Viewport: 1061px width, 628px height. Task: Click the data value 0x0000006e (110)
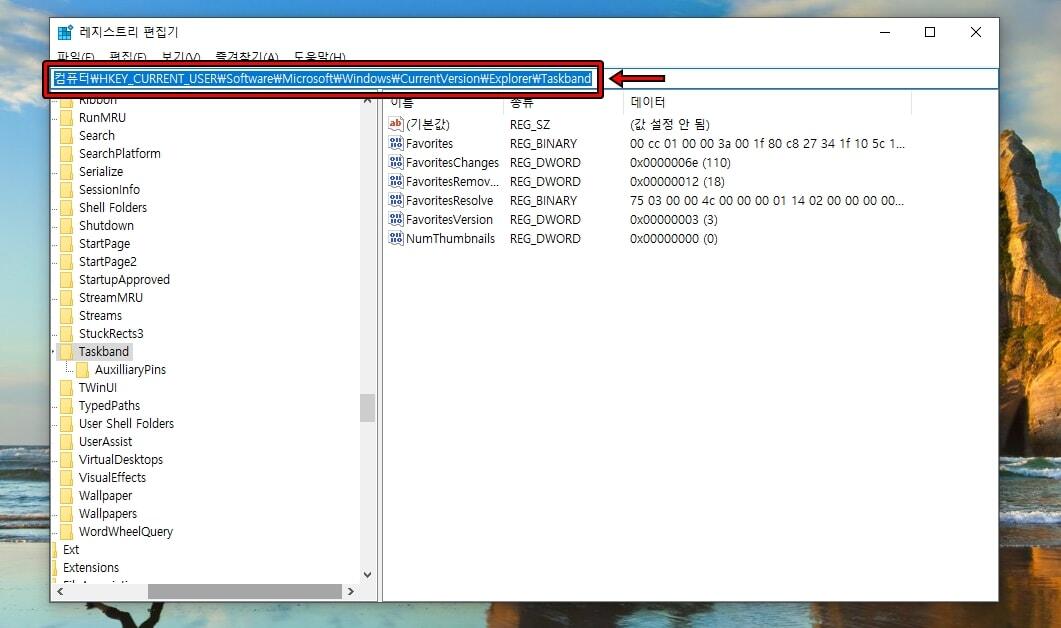point(680,162)
